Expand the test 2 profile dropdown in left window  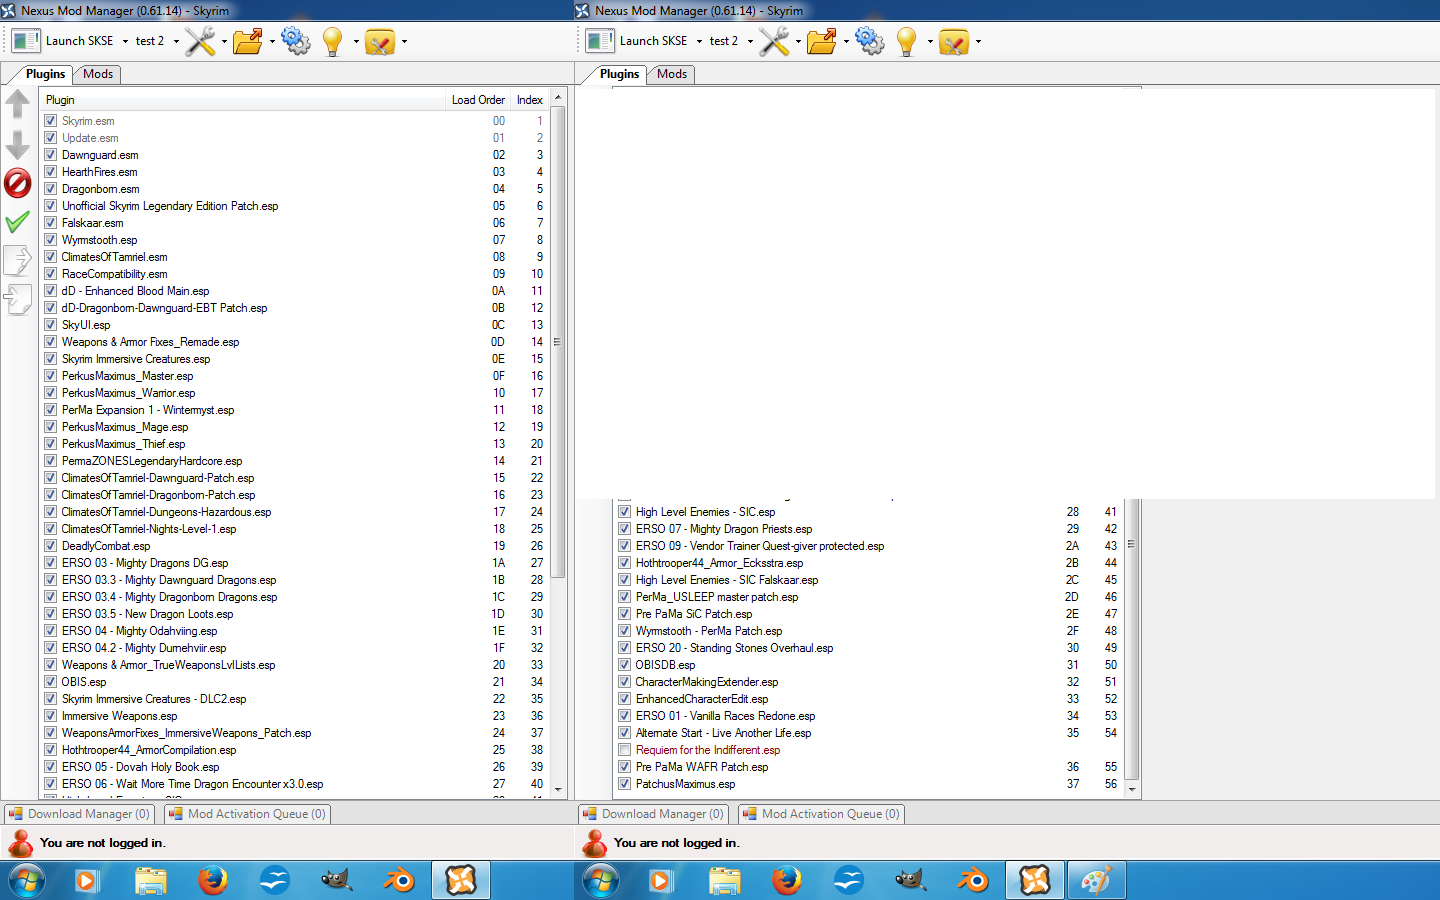[x=176, y=42]
